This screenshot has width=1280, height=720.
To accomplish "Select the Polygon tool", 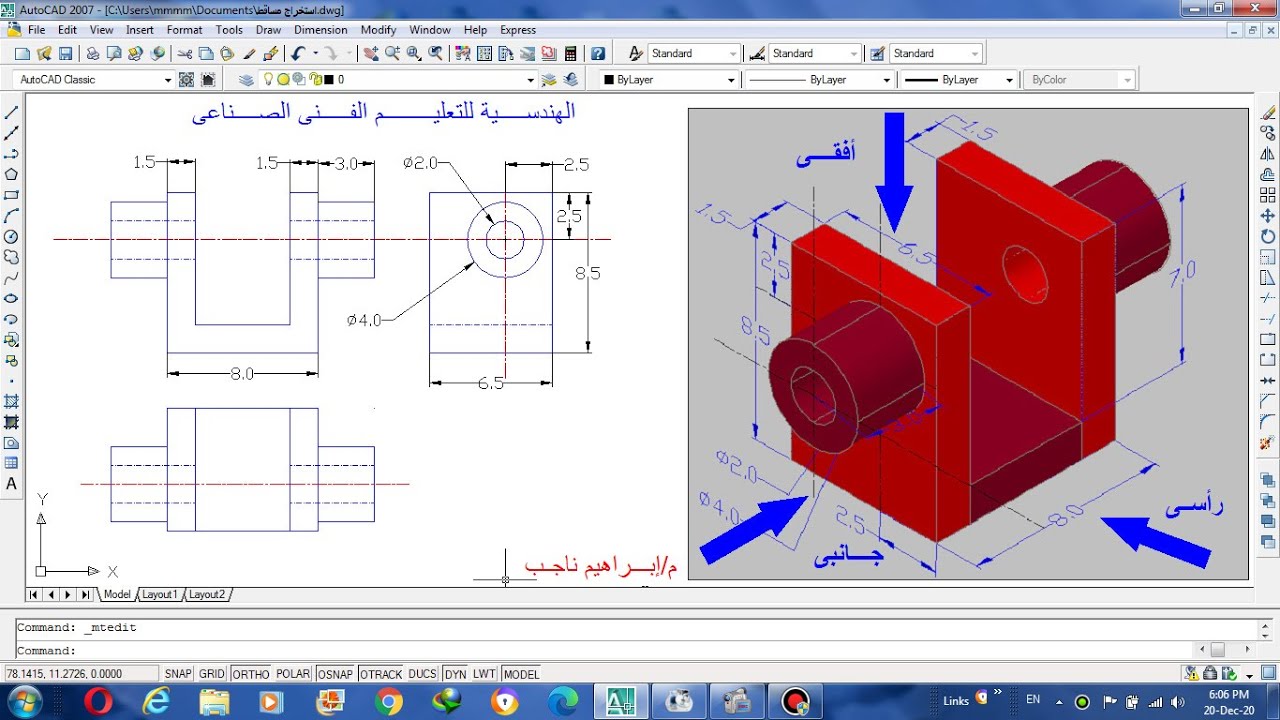I will tap(12, 174).
